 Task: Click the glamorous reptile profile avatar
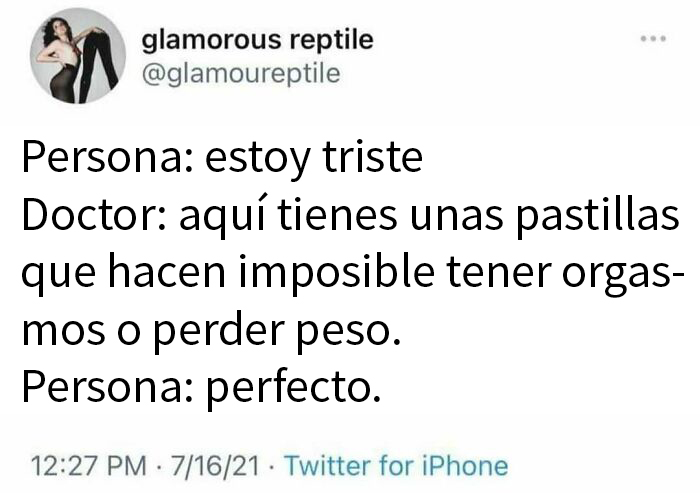pyautogui.click(x=76, y=56)
